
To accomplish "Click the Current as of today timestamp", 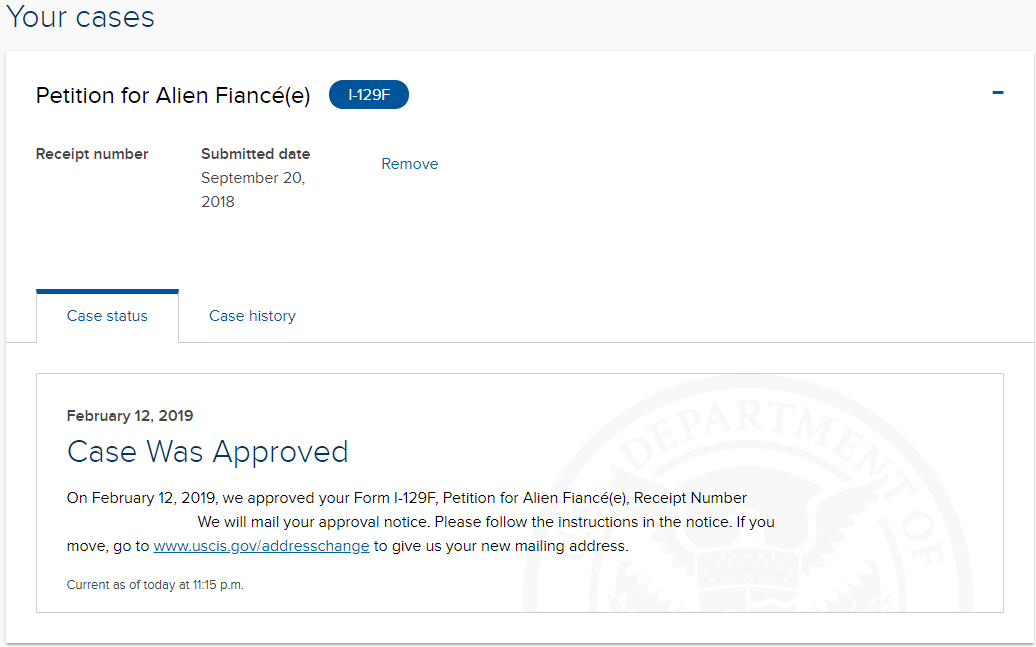I will (x=155, y=585).
